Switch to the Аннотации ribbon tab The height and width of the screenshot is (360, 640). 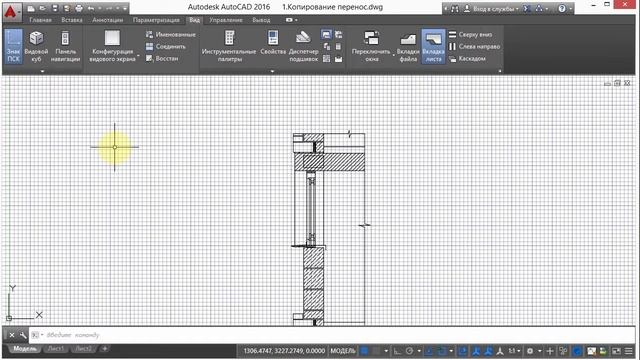107,20
